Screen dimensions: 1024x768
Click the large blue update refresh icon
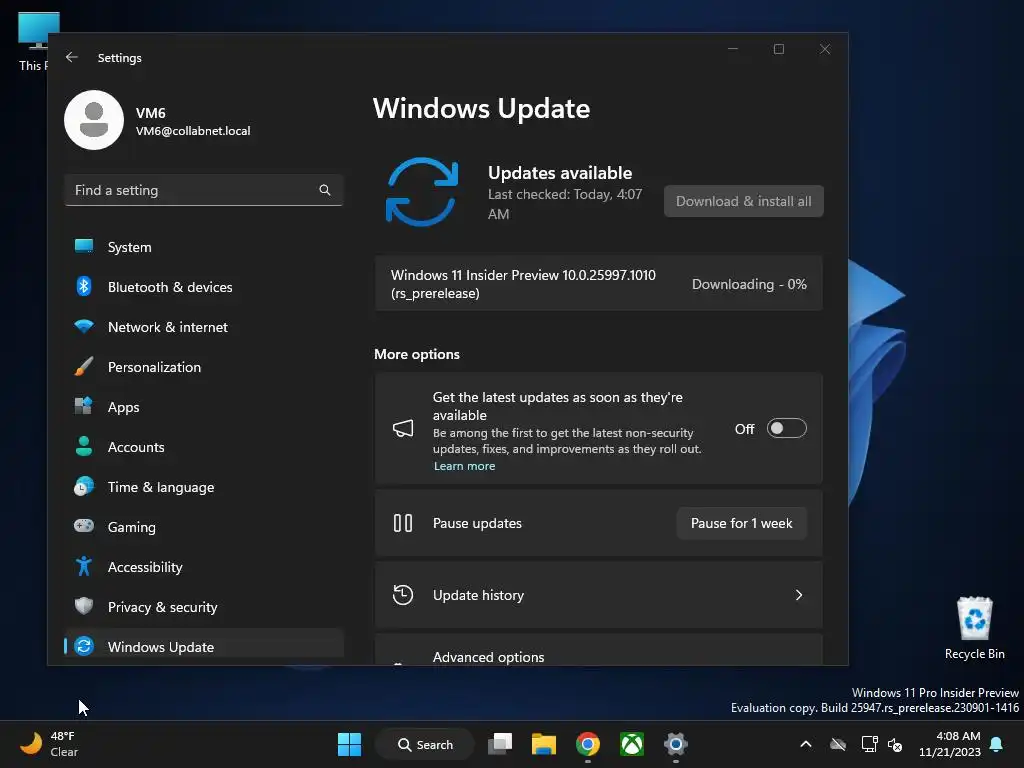(422, 192)
